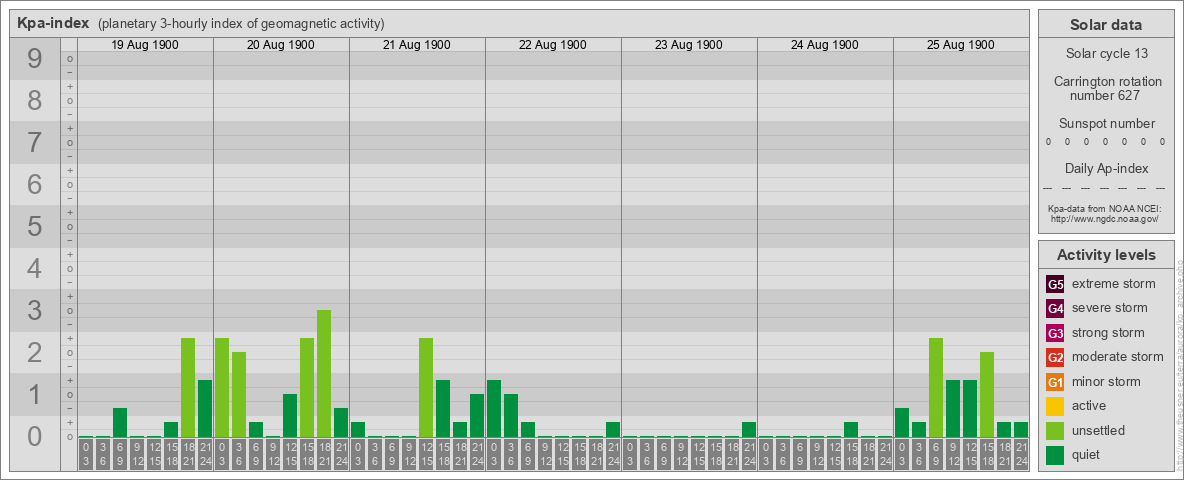Click the 22 Aug 3–6h dark green bar
Screen dimensions: 1184x480
[x=510, y=416]
